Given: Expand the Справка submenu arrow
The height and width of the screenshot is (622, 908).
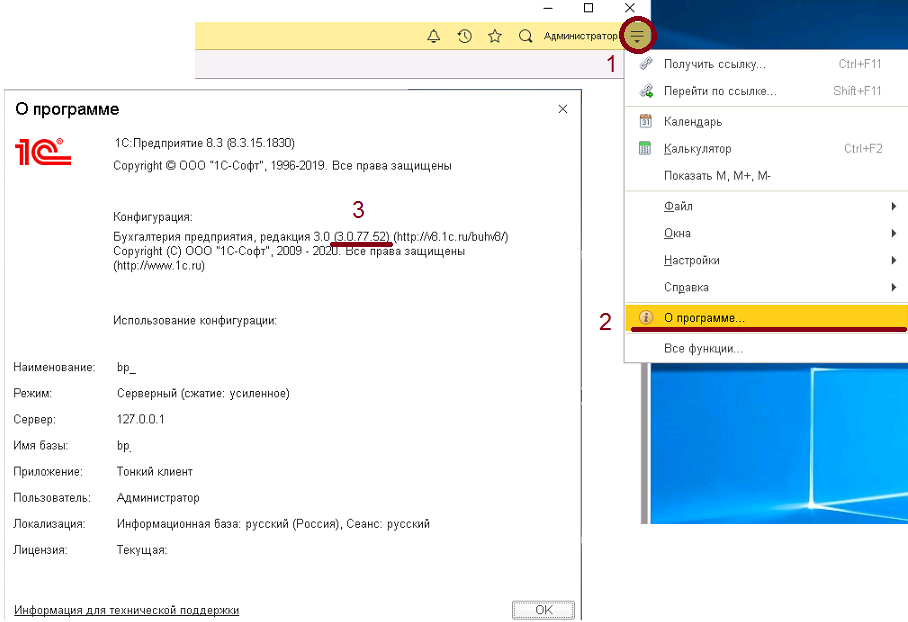Looking at the screenshot, I should (894, 287).
